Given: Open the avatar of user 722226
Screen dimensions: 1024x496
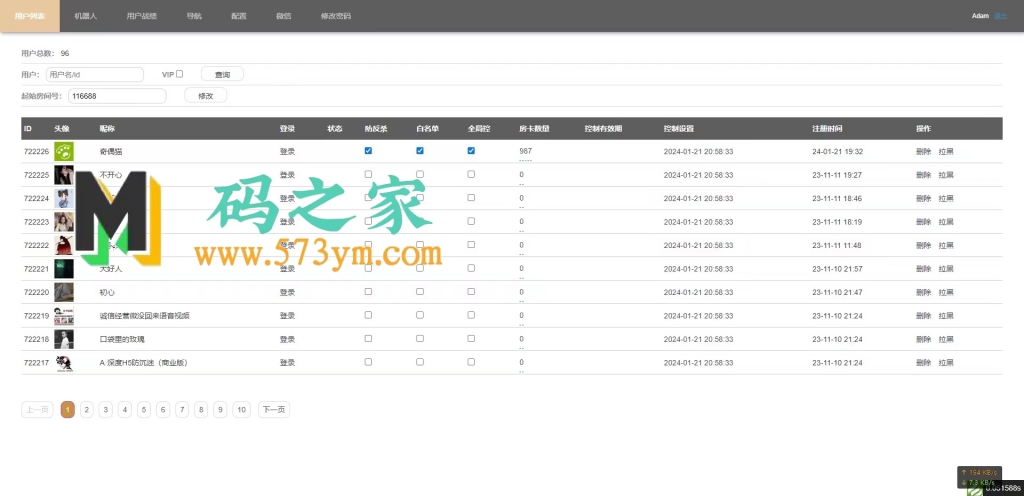Looking at the screenshot, I should click(x=64, y=151).
